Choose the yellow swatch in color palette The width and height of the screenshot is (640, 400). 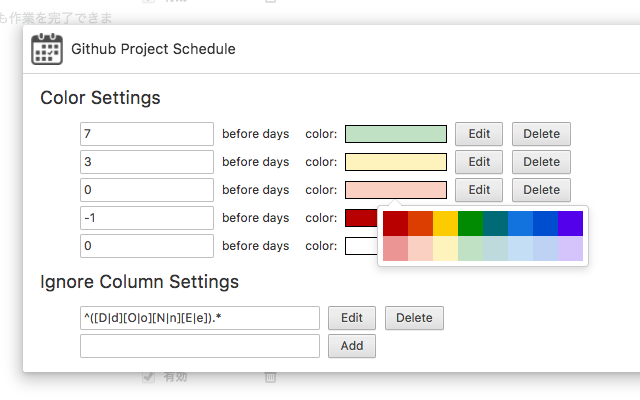(445, 223)
